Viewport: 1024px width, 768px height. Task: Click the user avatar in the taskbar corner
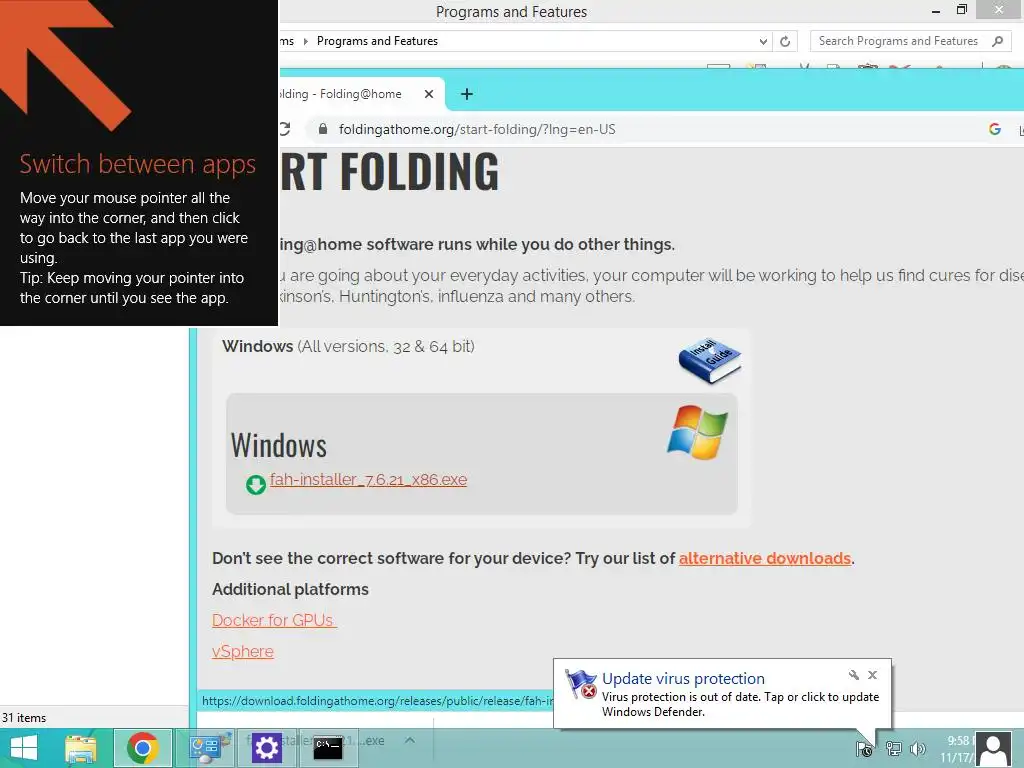click(x=993, y=749)
